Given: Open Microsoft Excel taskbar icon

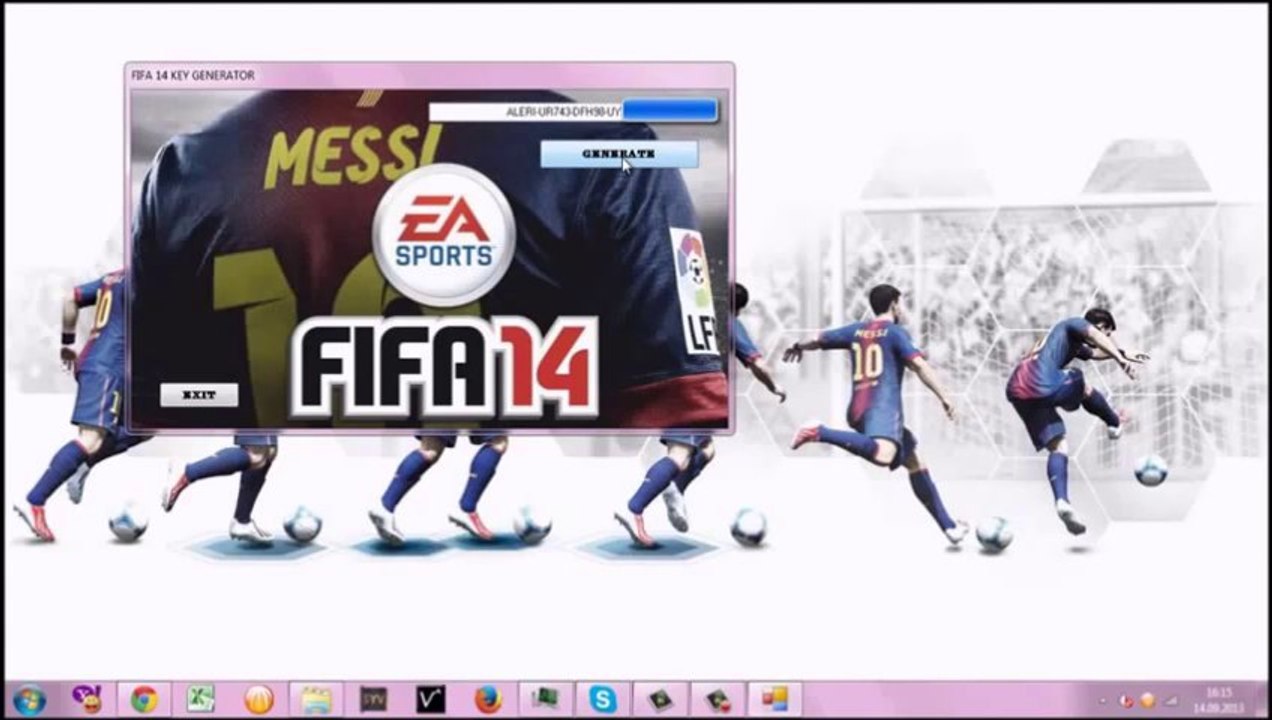Looking at the screenshot, I should [x=201, y=699].
